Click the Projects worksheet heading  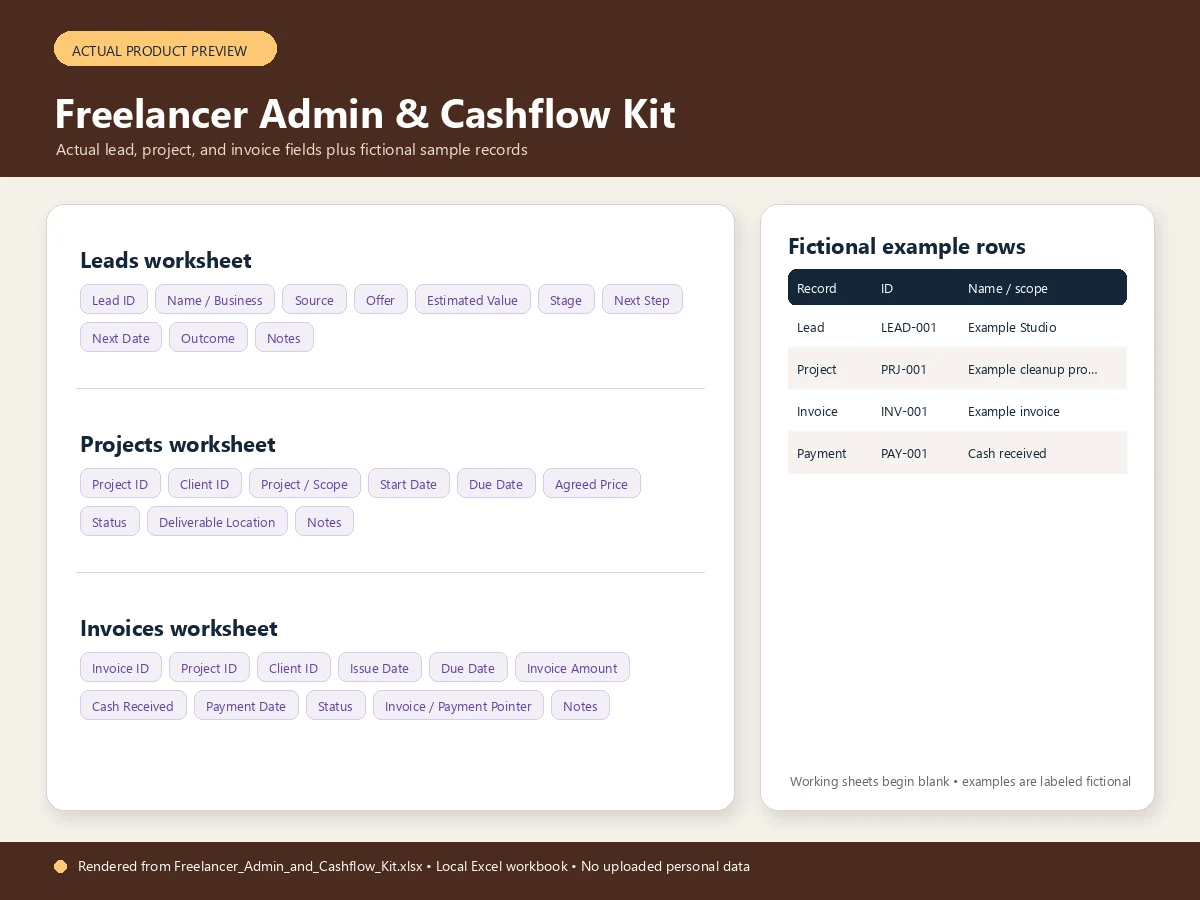tap(178, 444)
